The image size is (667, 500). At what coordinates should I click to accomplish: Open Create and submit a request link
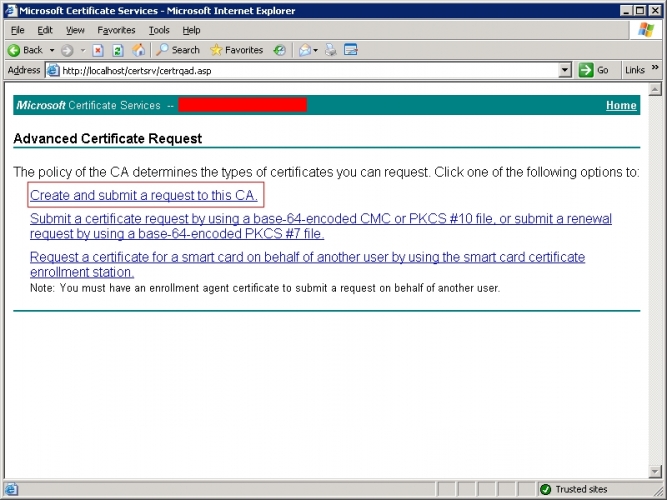(144, 195)
